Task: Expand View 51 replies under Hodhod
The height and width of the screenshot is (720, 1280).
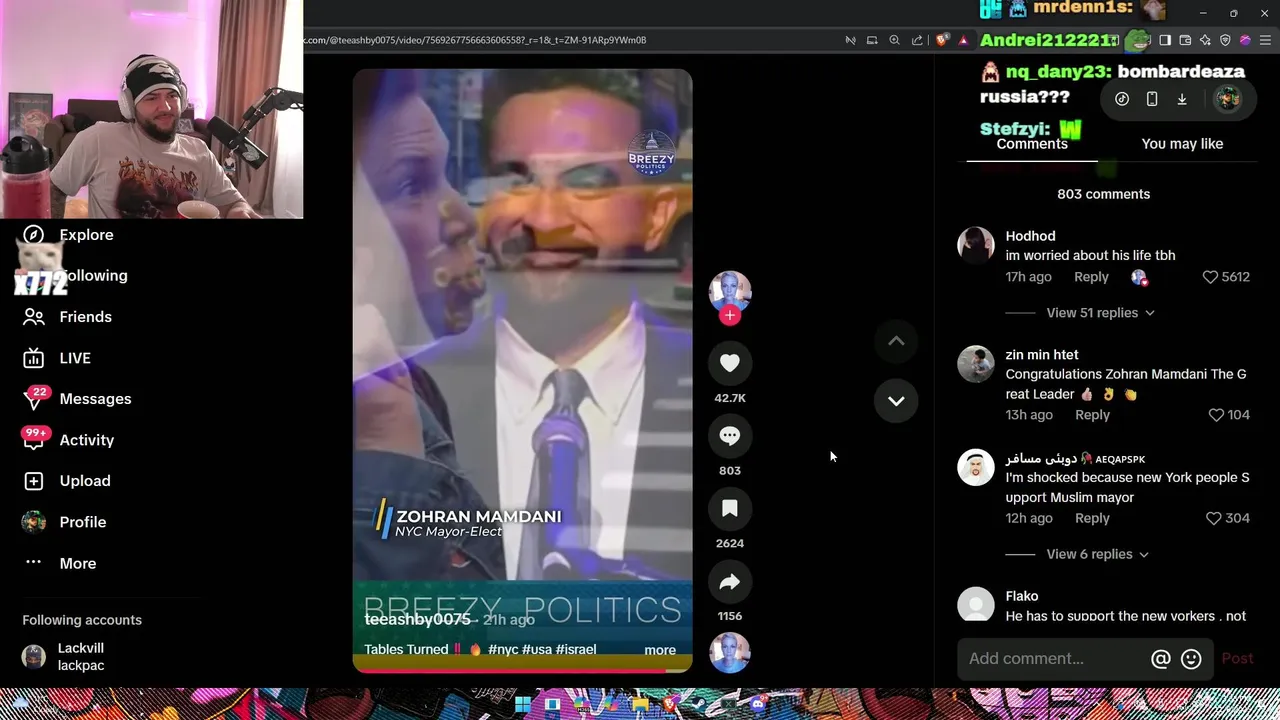Action: (x=1100, y=313)
